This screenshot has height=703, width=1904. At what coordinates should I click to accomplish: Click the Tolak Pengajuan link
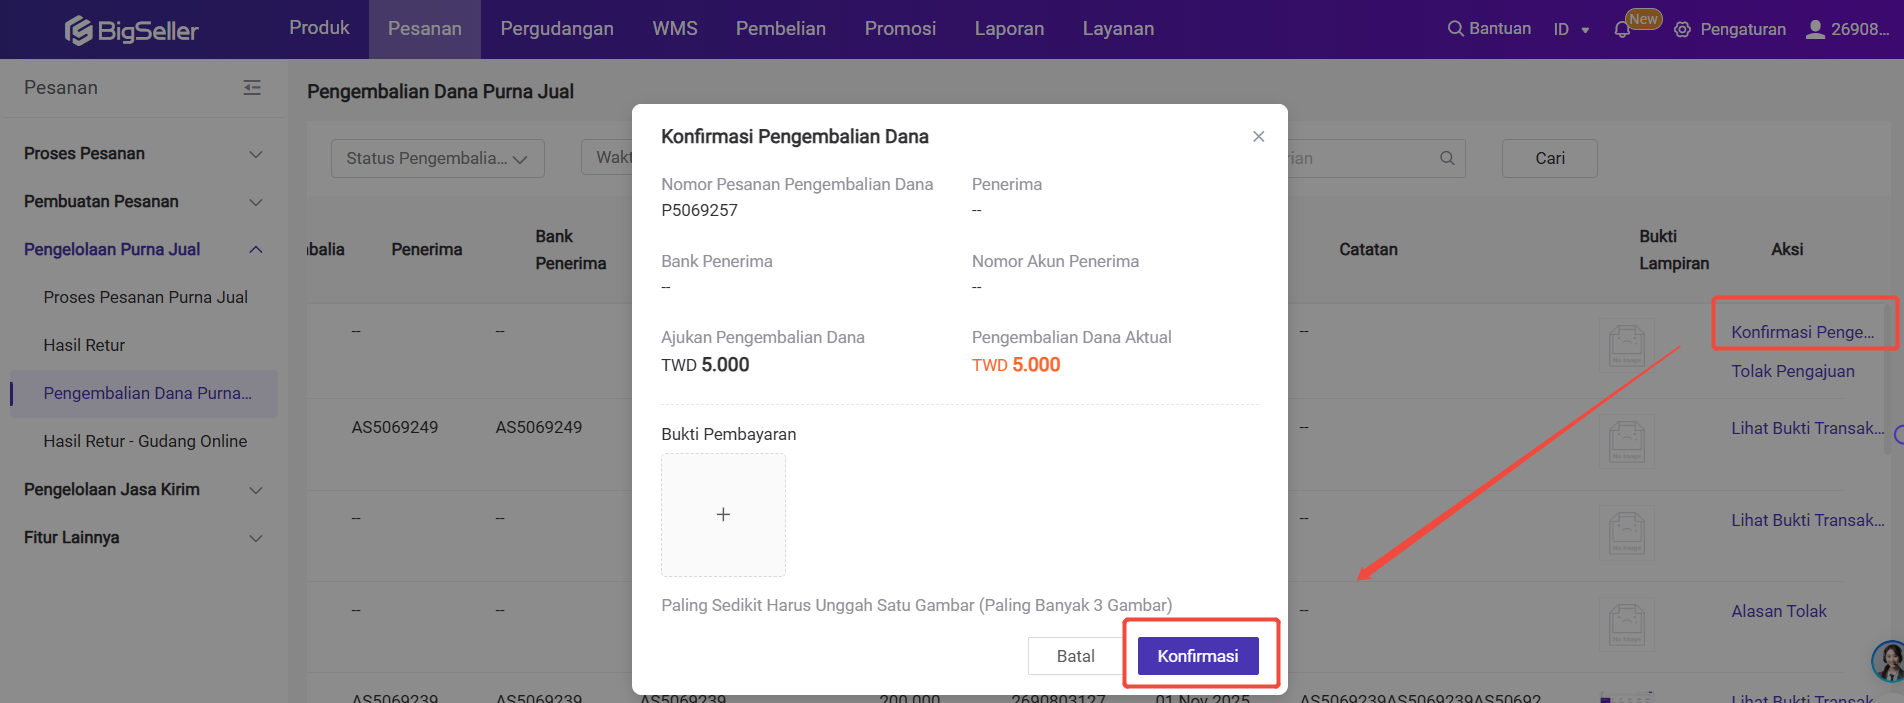click(1792, 371)
